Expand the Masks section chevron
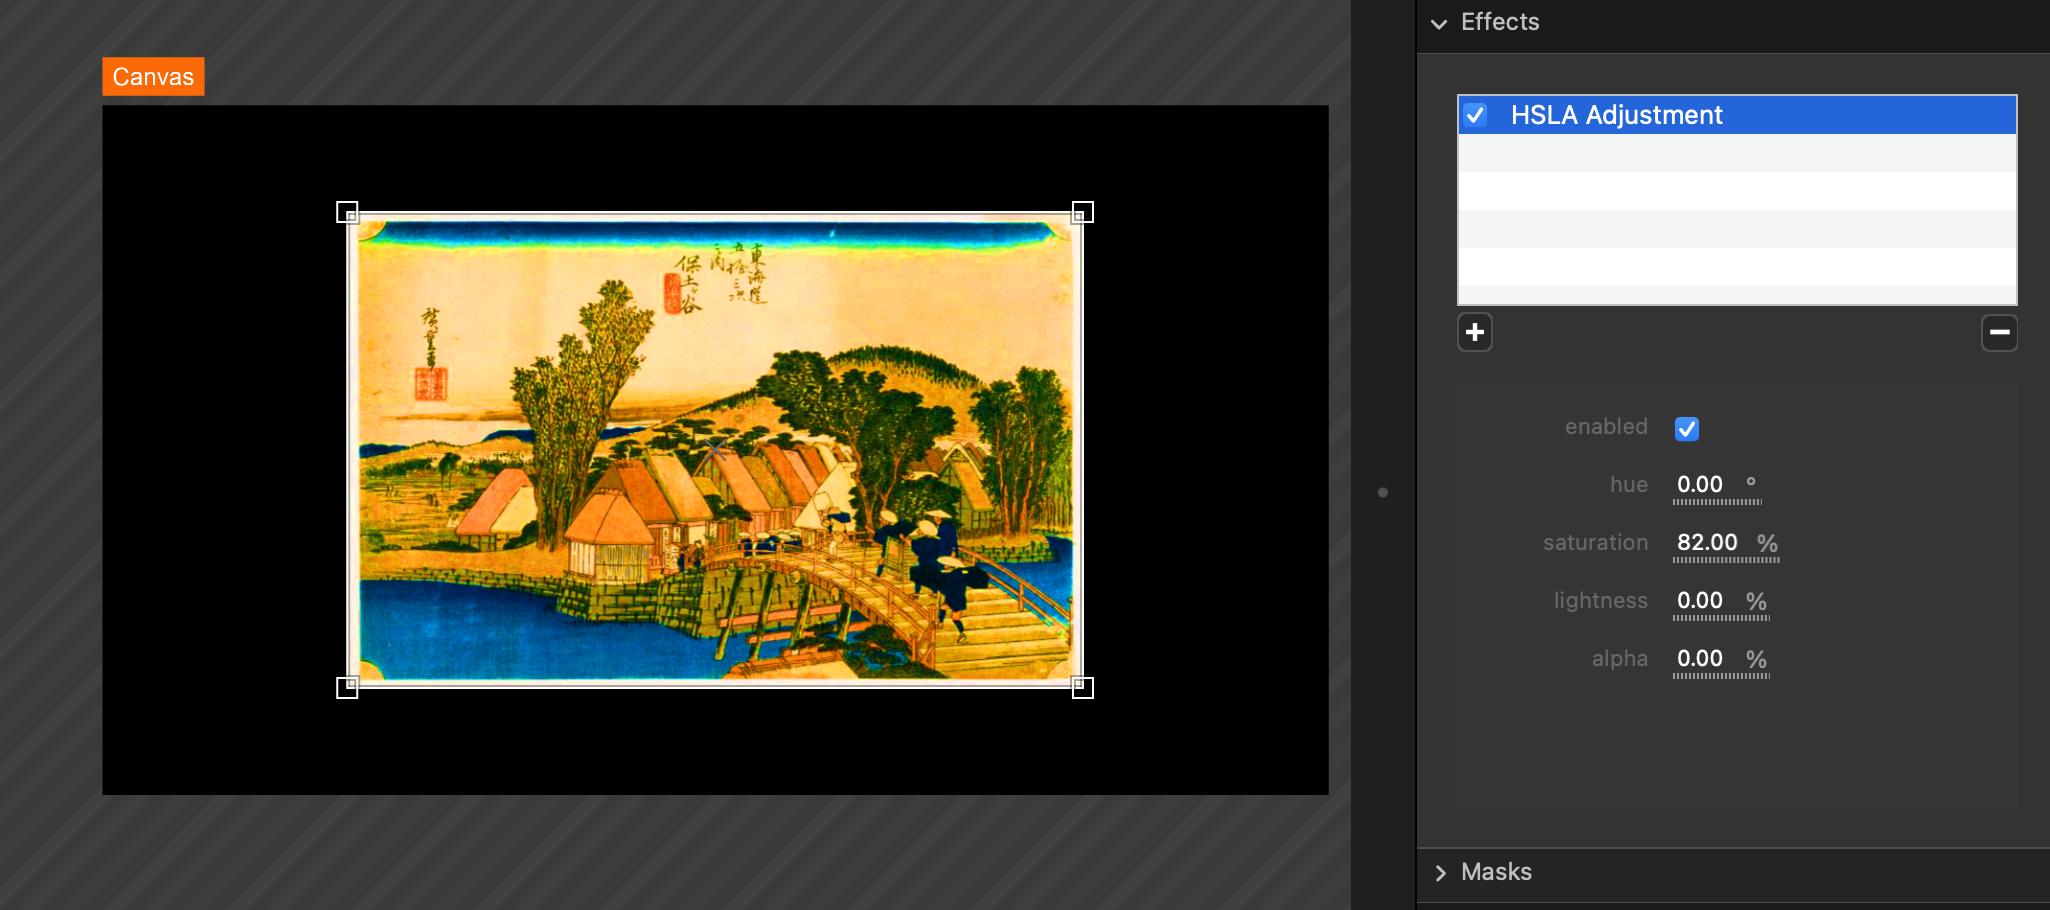Image resolution: width=2050 pixels, height=910 pixels. (1440, 873)
